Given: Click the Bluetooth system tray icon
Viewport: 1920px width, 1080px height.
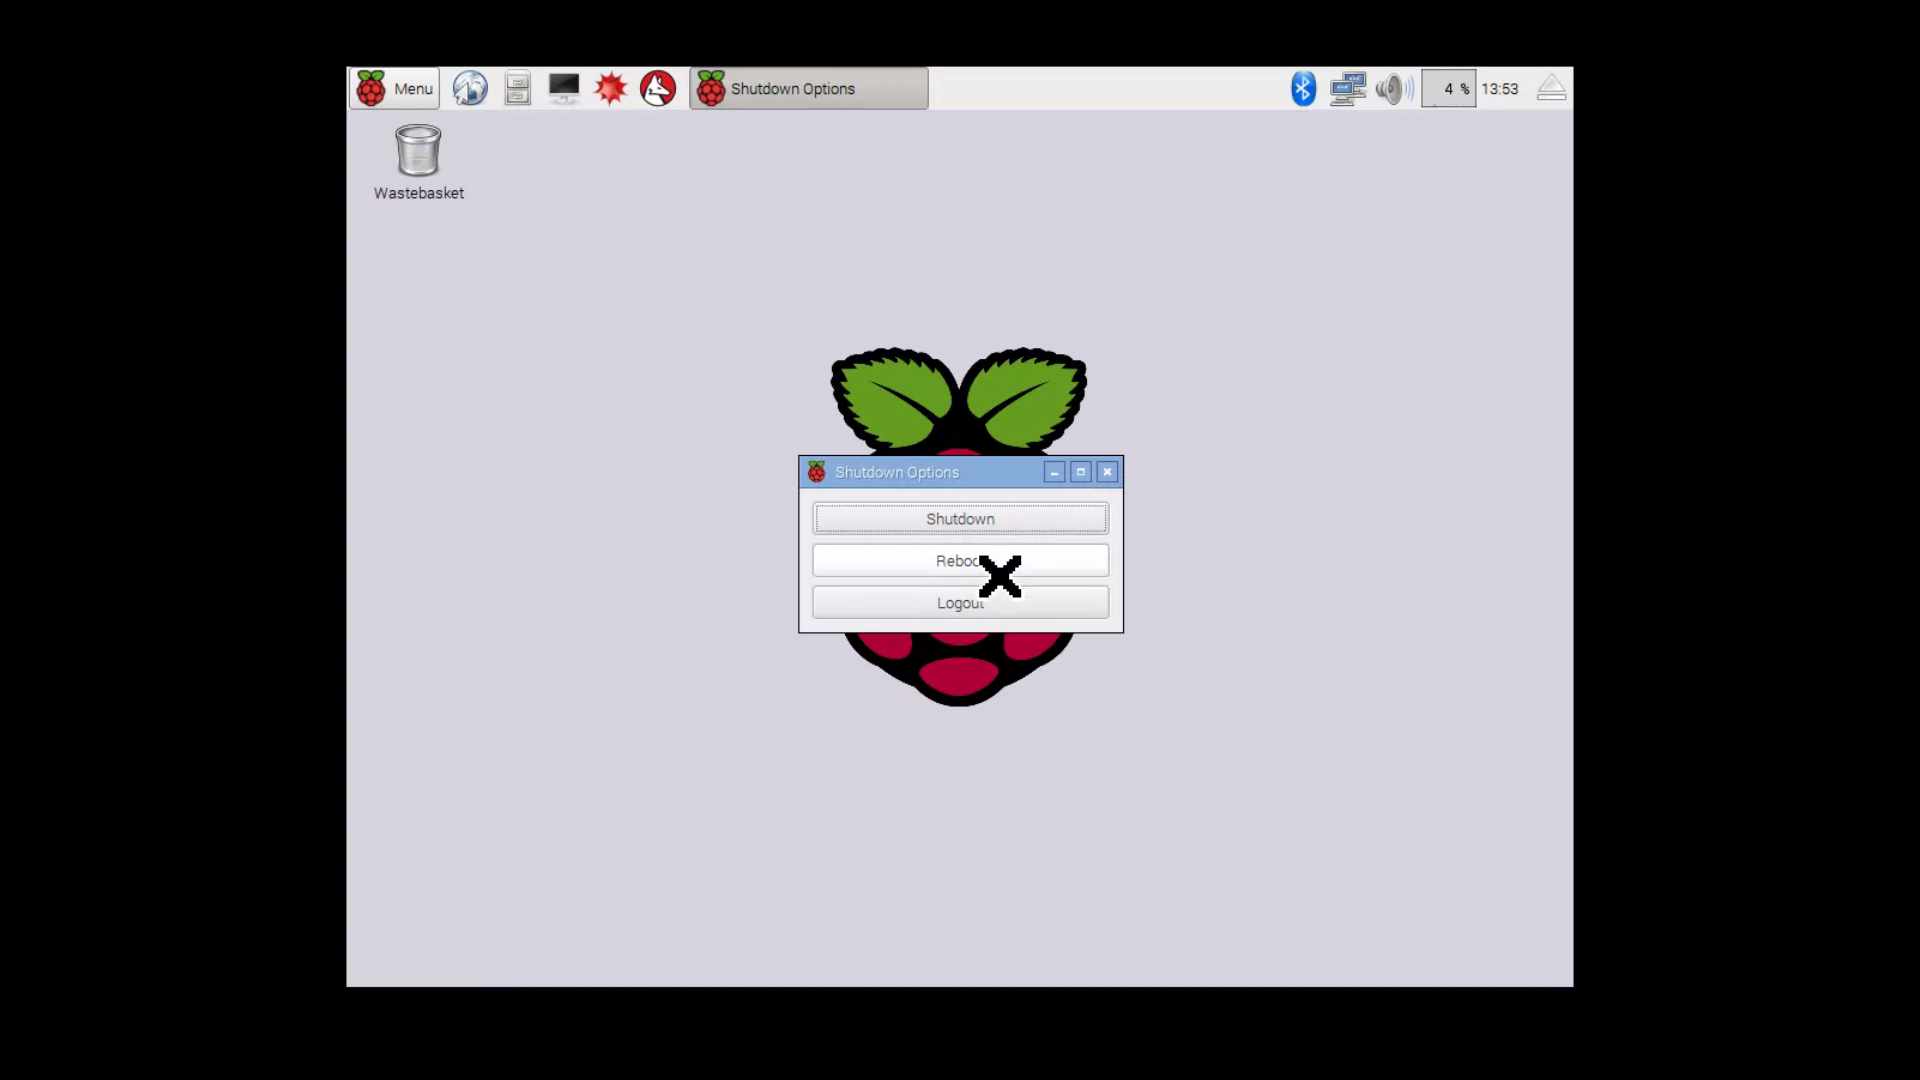Looking at the screenshot, I should pyautogui.click(x=1303, y=89).
